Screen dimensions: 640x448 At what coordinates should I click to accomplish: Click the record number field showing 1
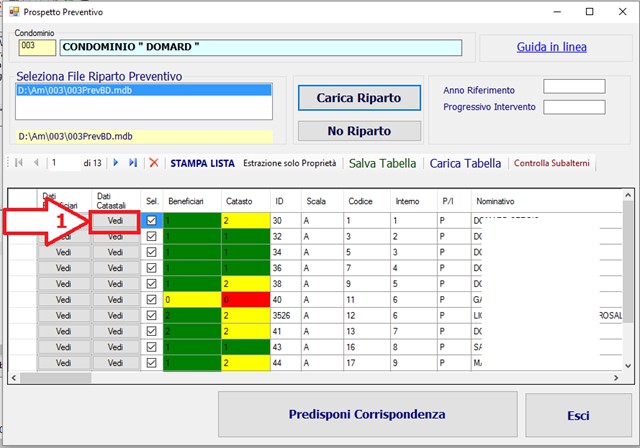point(64,163)
